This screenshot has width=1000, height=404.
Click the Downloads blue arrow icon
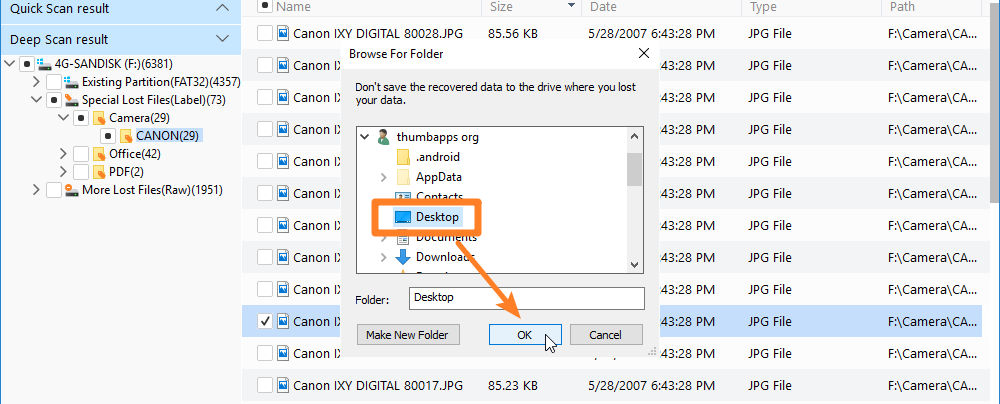(x=403, y=257)
